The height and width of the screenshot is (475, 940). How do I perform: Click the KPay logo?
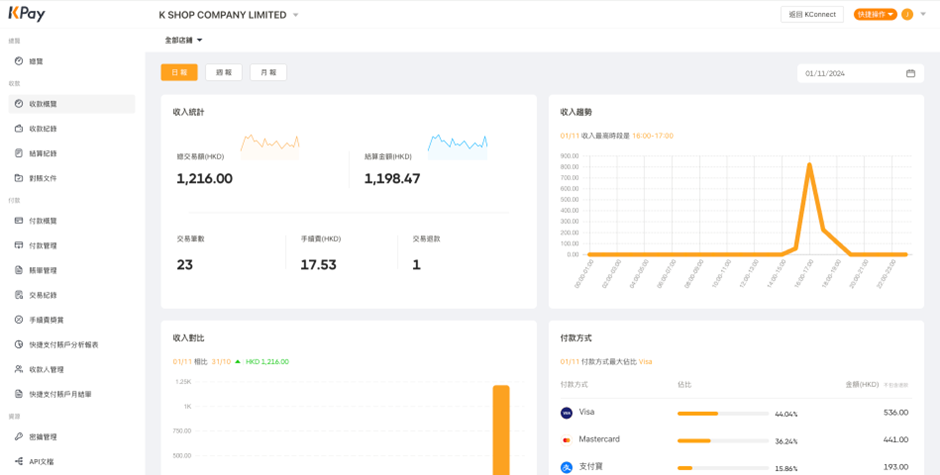coord(26,14)
